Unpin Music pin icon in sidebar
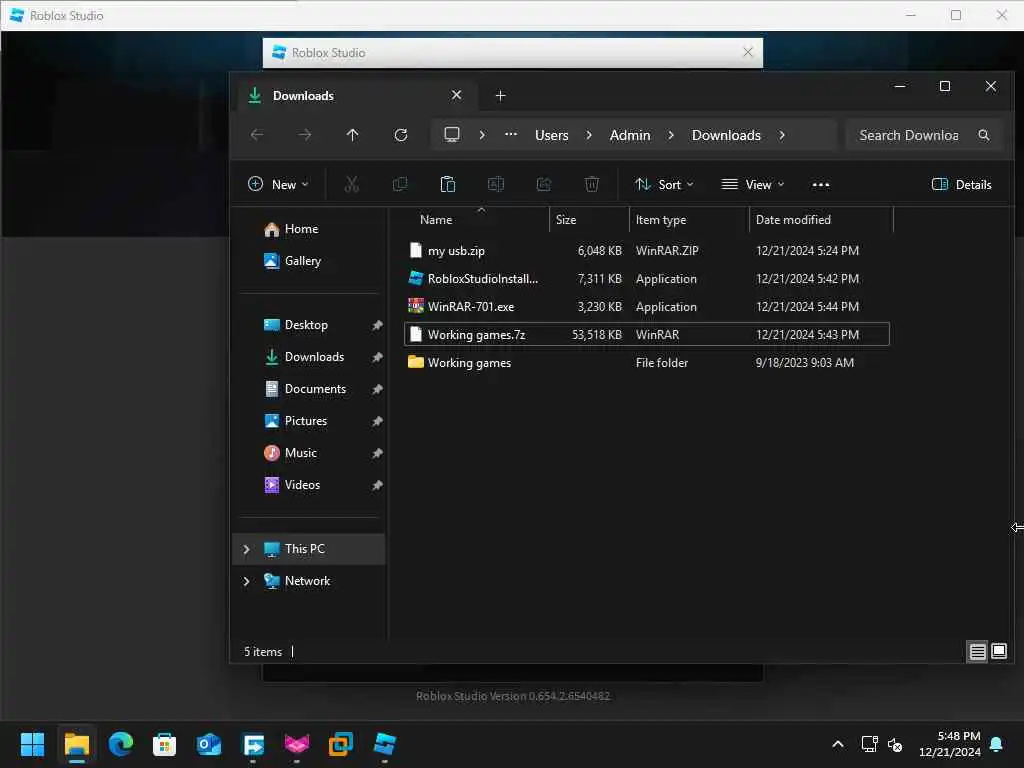The width and height of the screenshot is (1024, 768). tap(377, 453)
